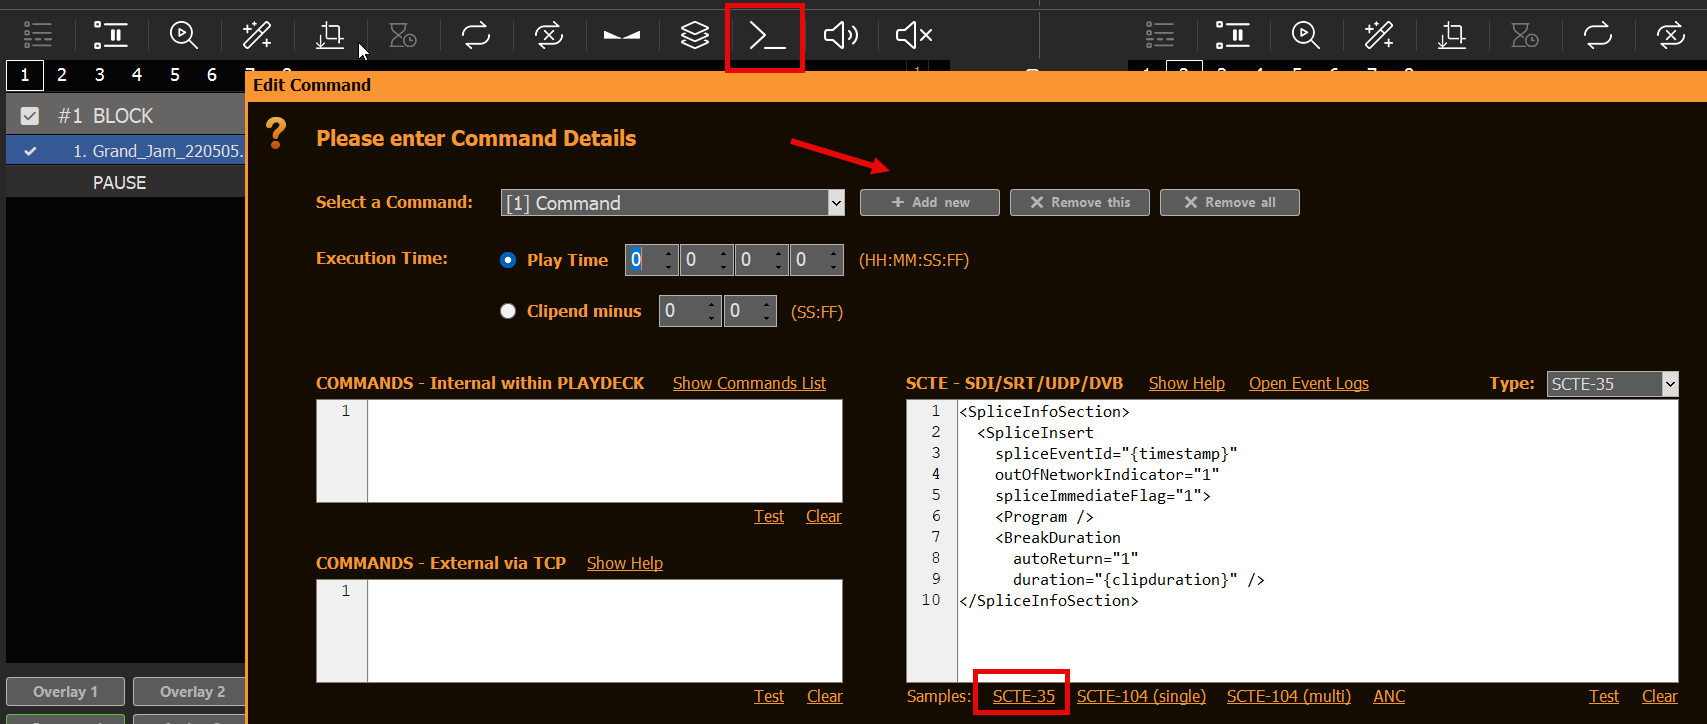Viewport: 1707px width, 724px height.
Task: Switch to left playlist tab 5
Action: coord(175,75)
